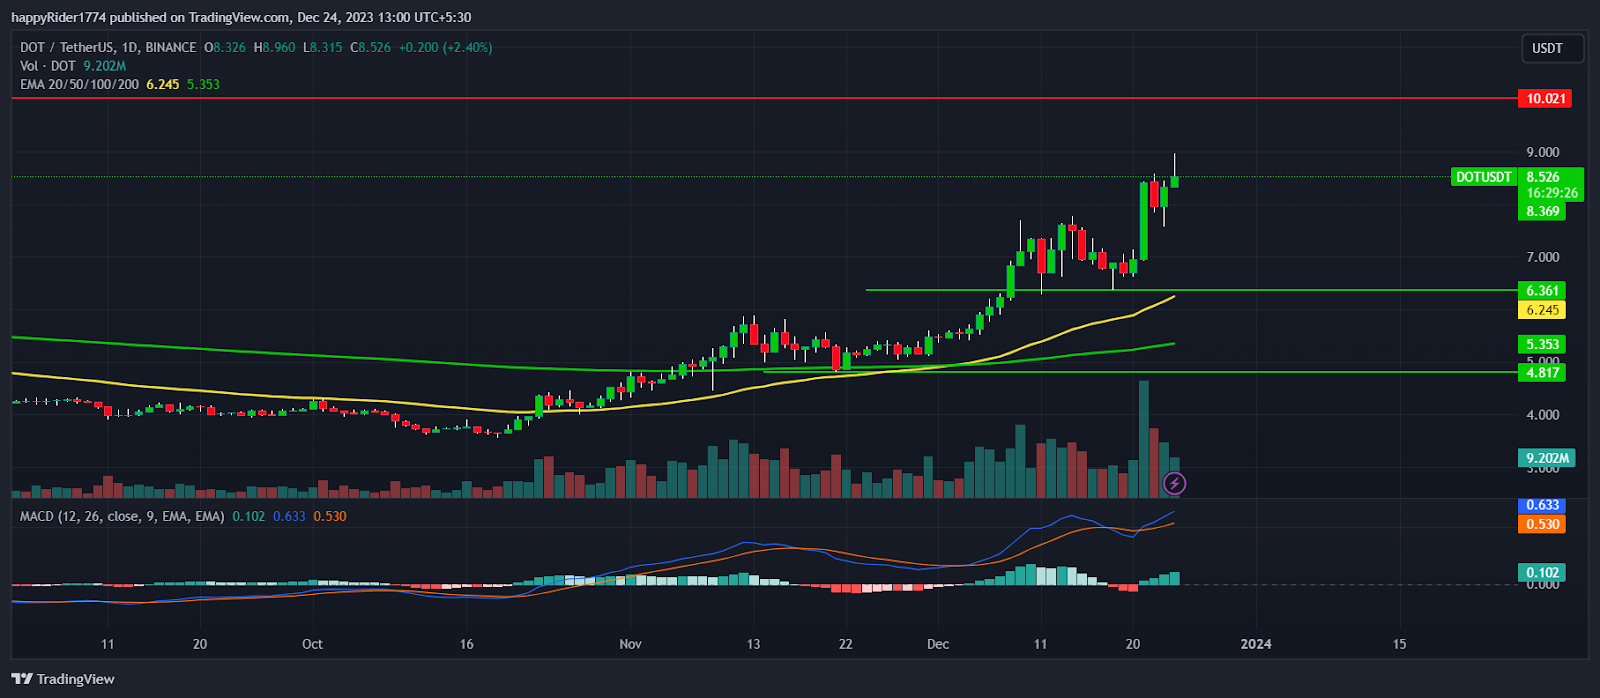This screenshot has height=698, width=1600.
Task: Click the 9.202M volume label on the axis
Action: coord(1547,458)
